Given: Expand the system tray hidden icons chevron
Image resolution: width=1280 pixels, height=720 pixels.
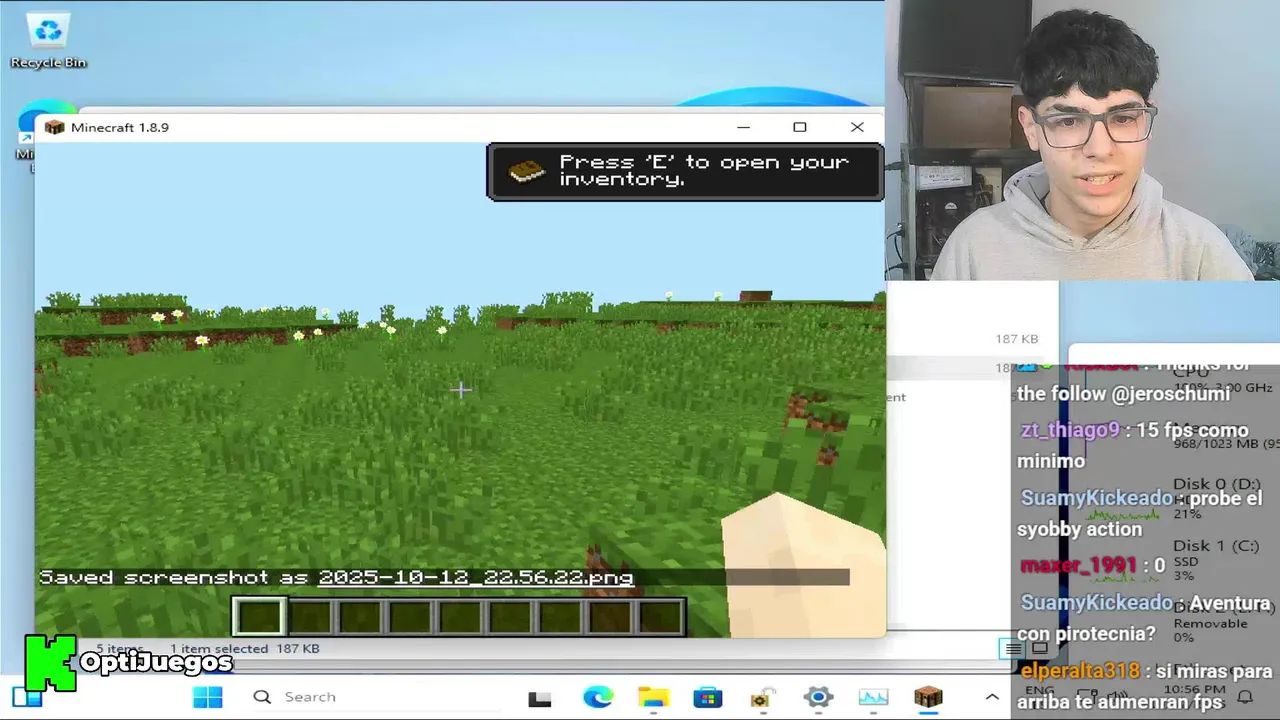Looking at the screenshot, I should click(x=992, y=697).
